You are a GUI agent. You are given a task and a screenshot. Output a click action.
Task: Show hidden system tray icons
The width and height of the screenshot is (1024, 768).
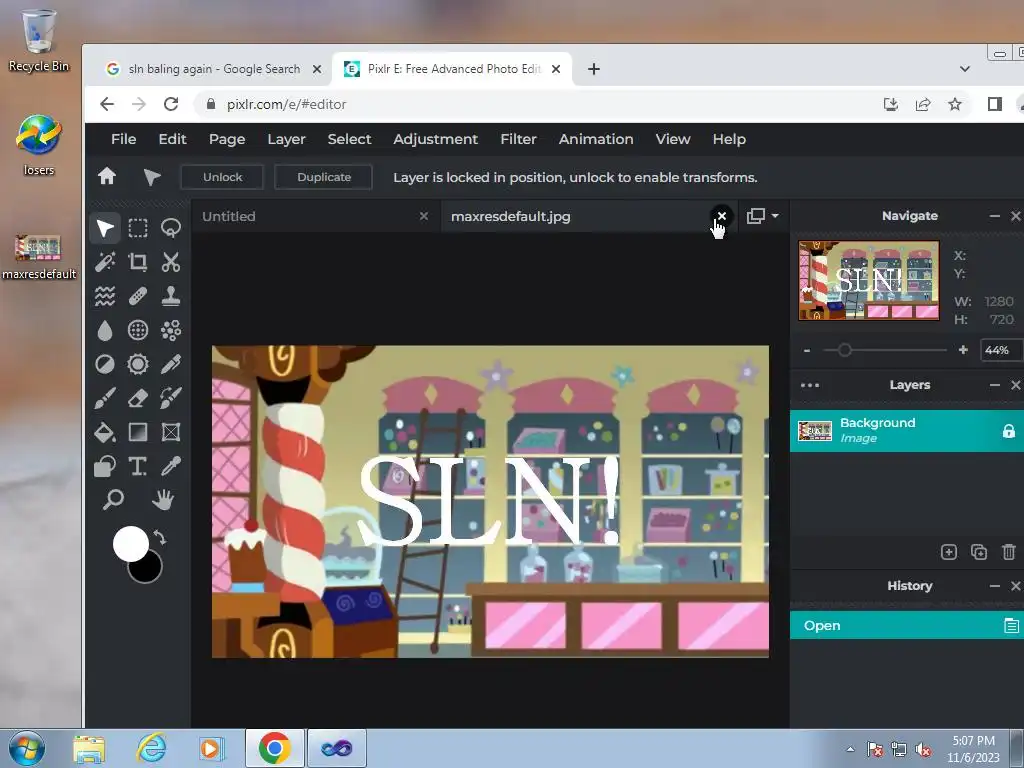coord(850,749)
